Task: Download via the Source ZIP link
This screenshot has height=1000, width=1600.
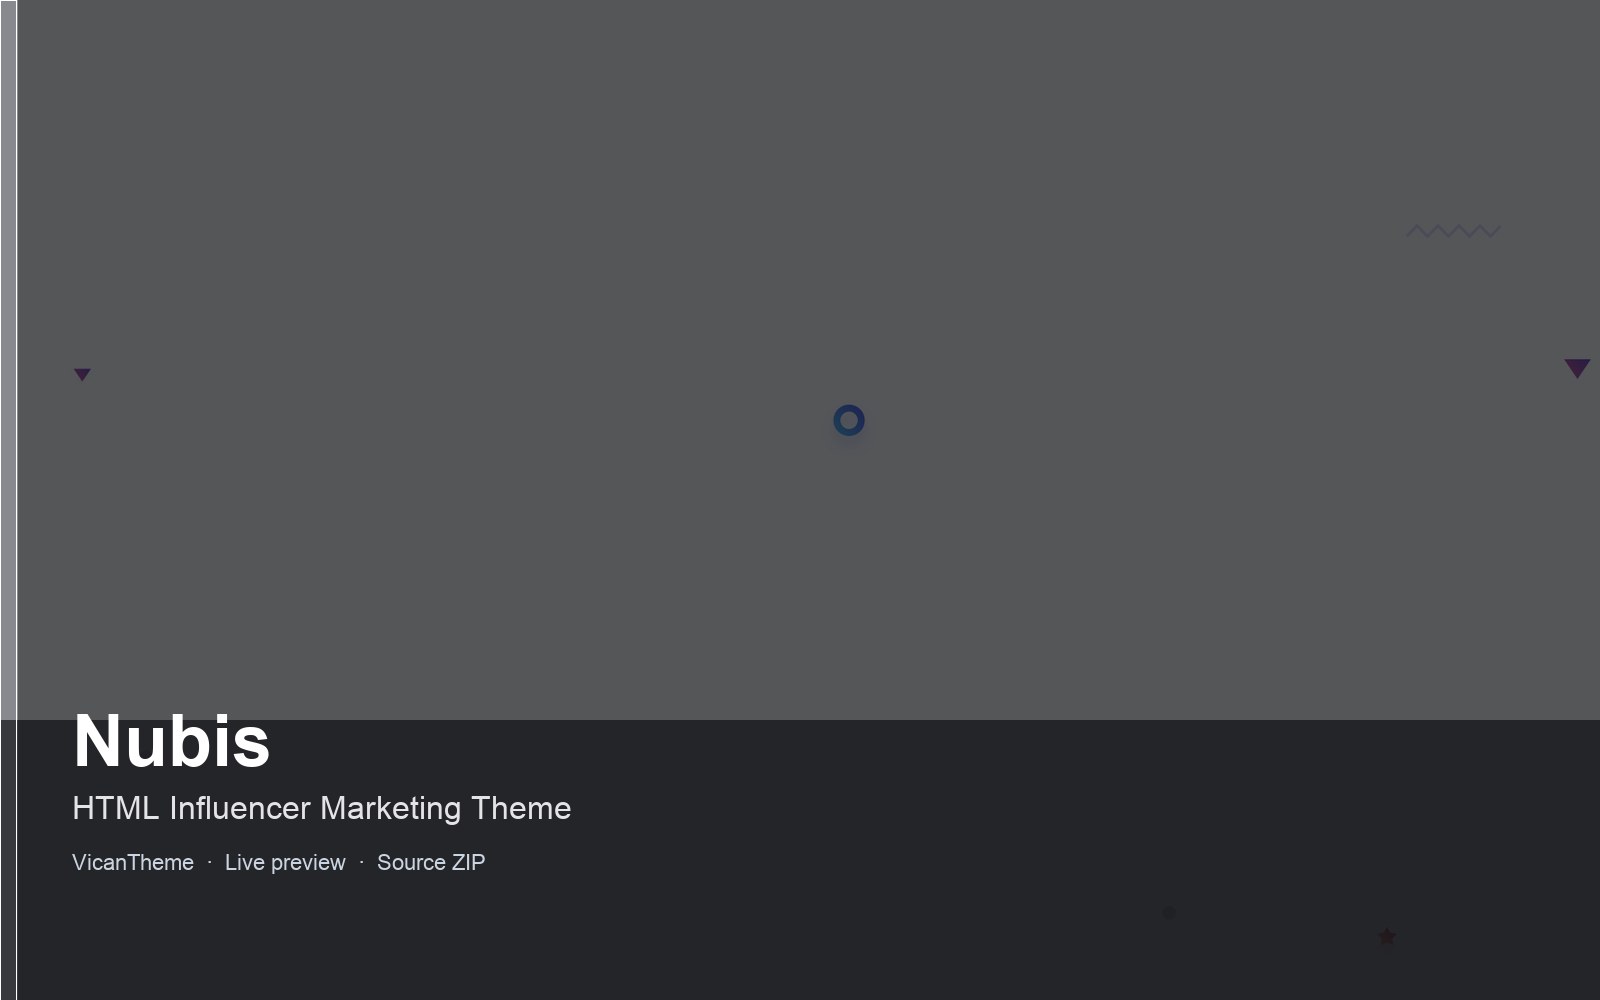Action: [x=431, y=862]
